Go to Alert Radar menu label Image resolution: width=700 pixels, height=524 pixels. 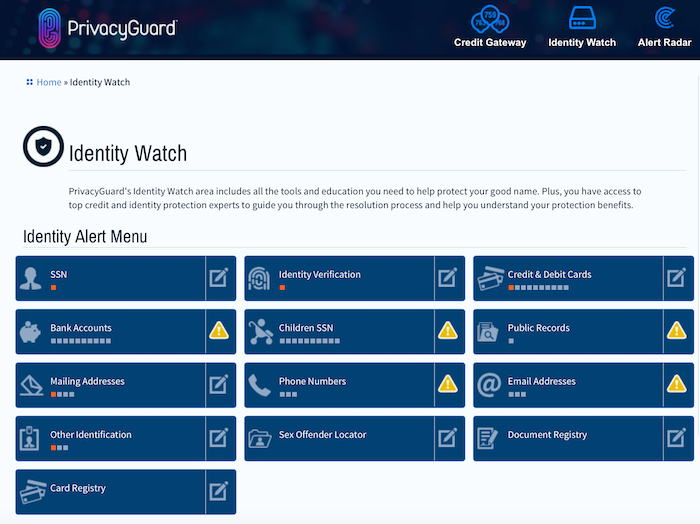664,42
